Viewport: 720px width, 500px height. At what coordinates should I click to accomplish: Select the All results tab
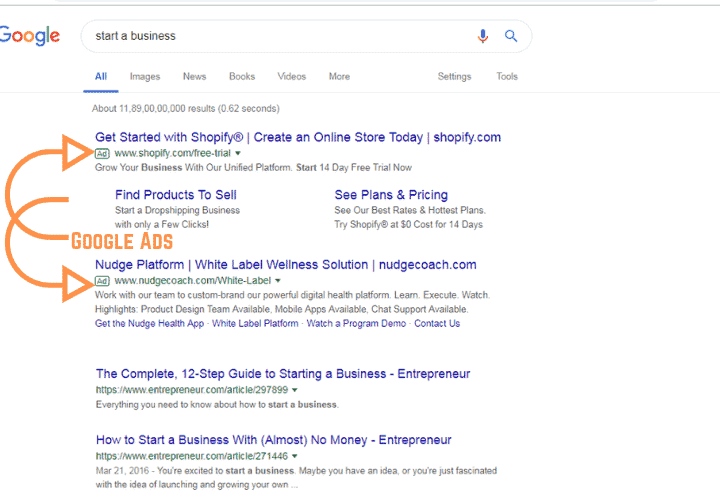[x=101, y=77]
